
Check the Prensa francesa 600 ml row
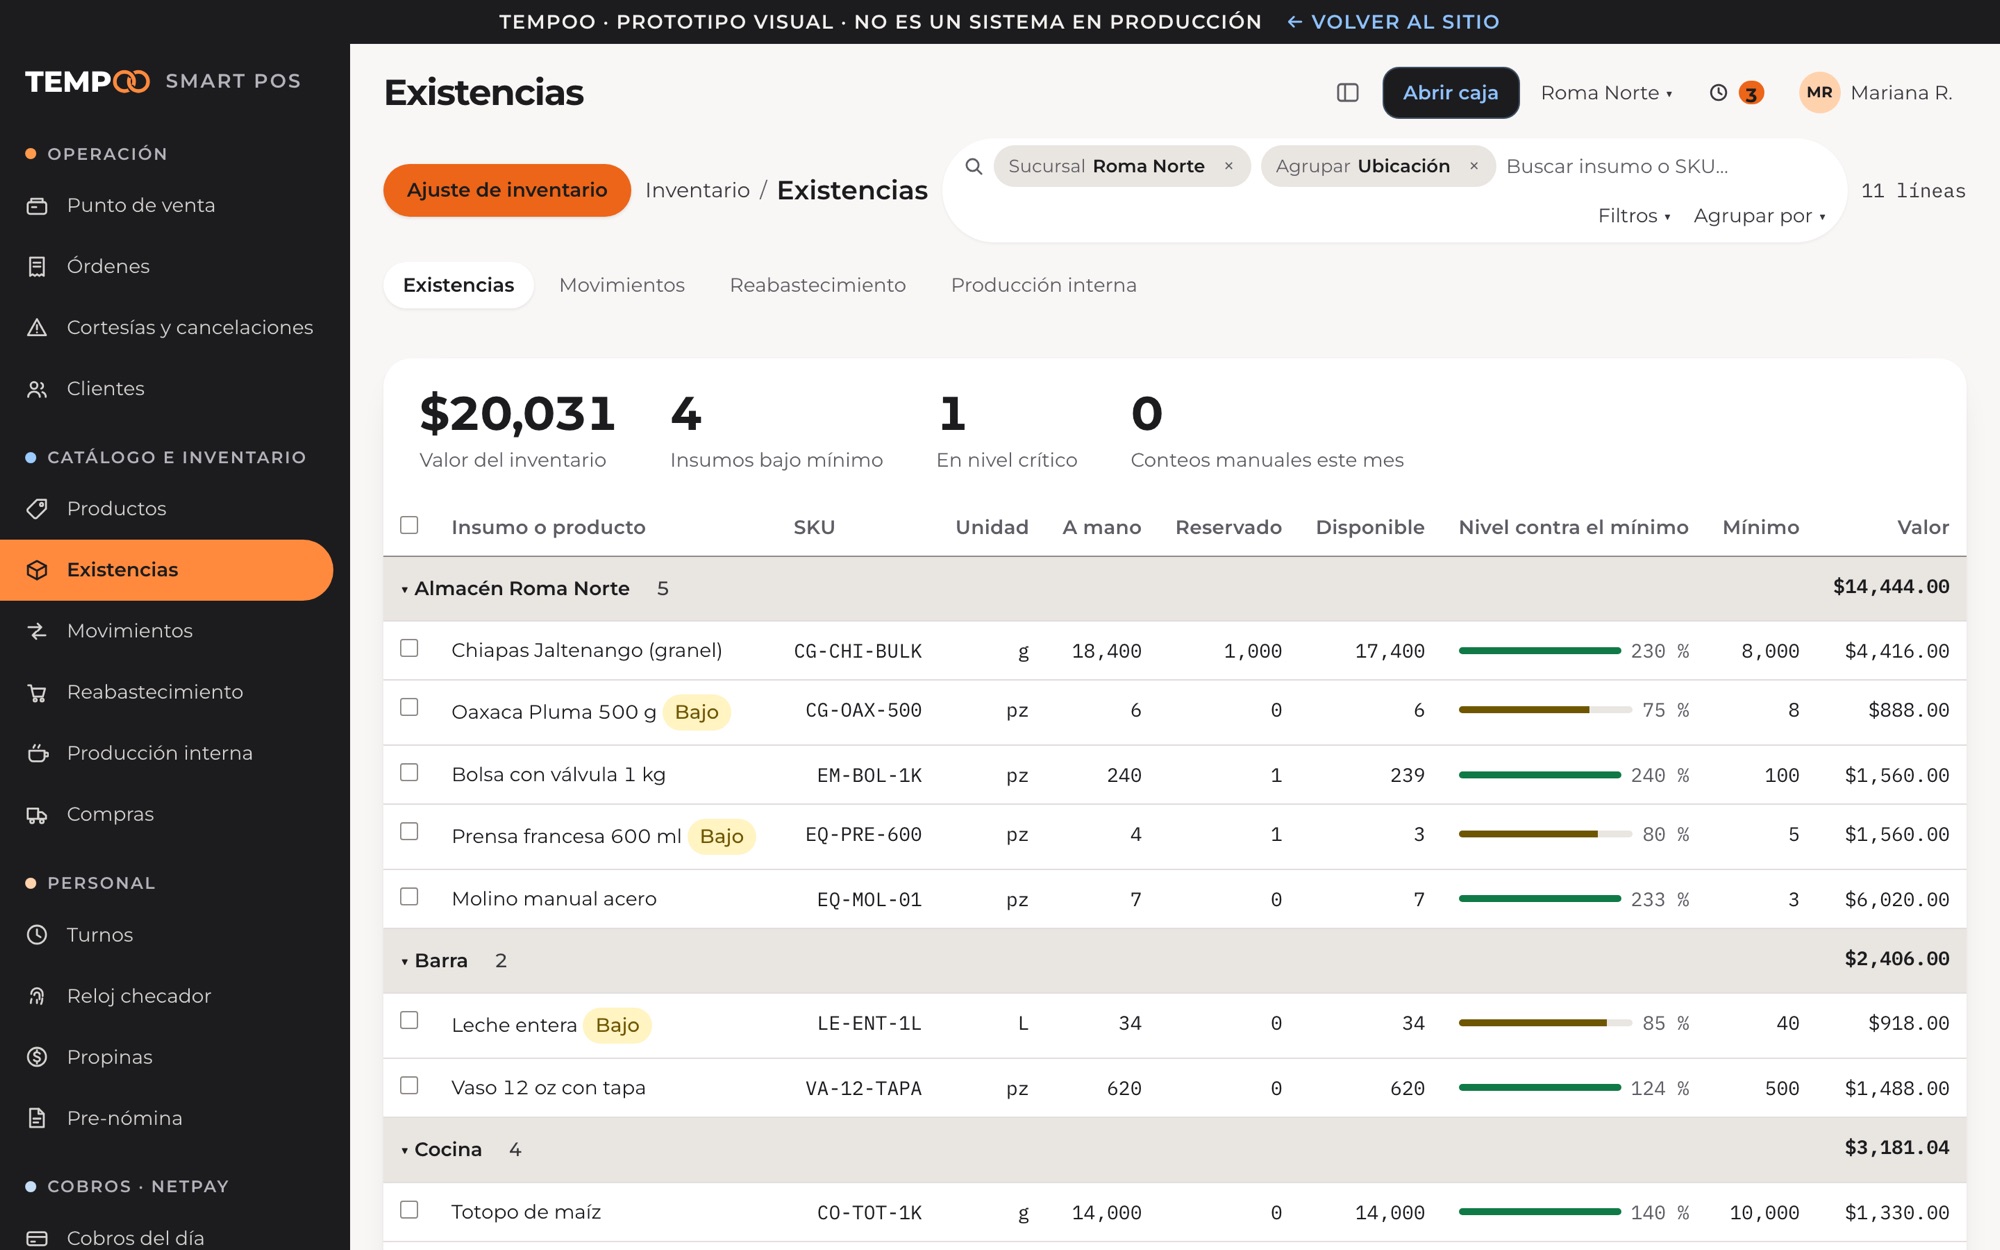pyautogui.click(x=409, y=831)
